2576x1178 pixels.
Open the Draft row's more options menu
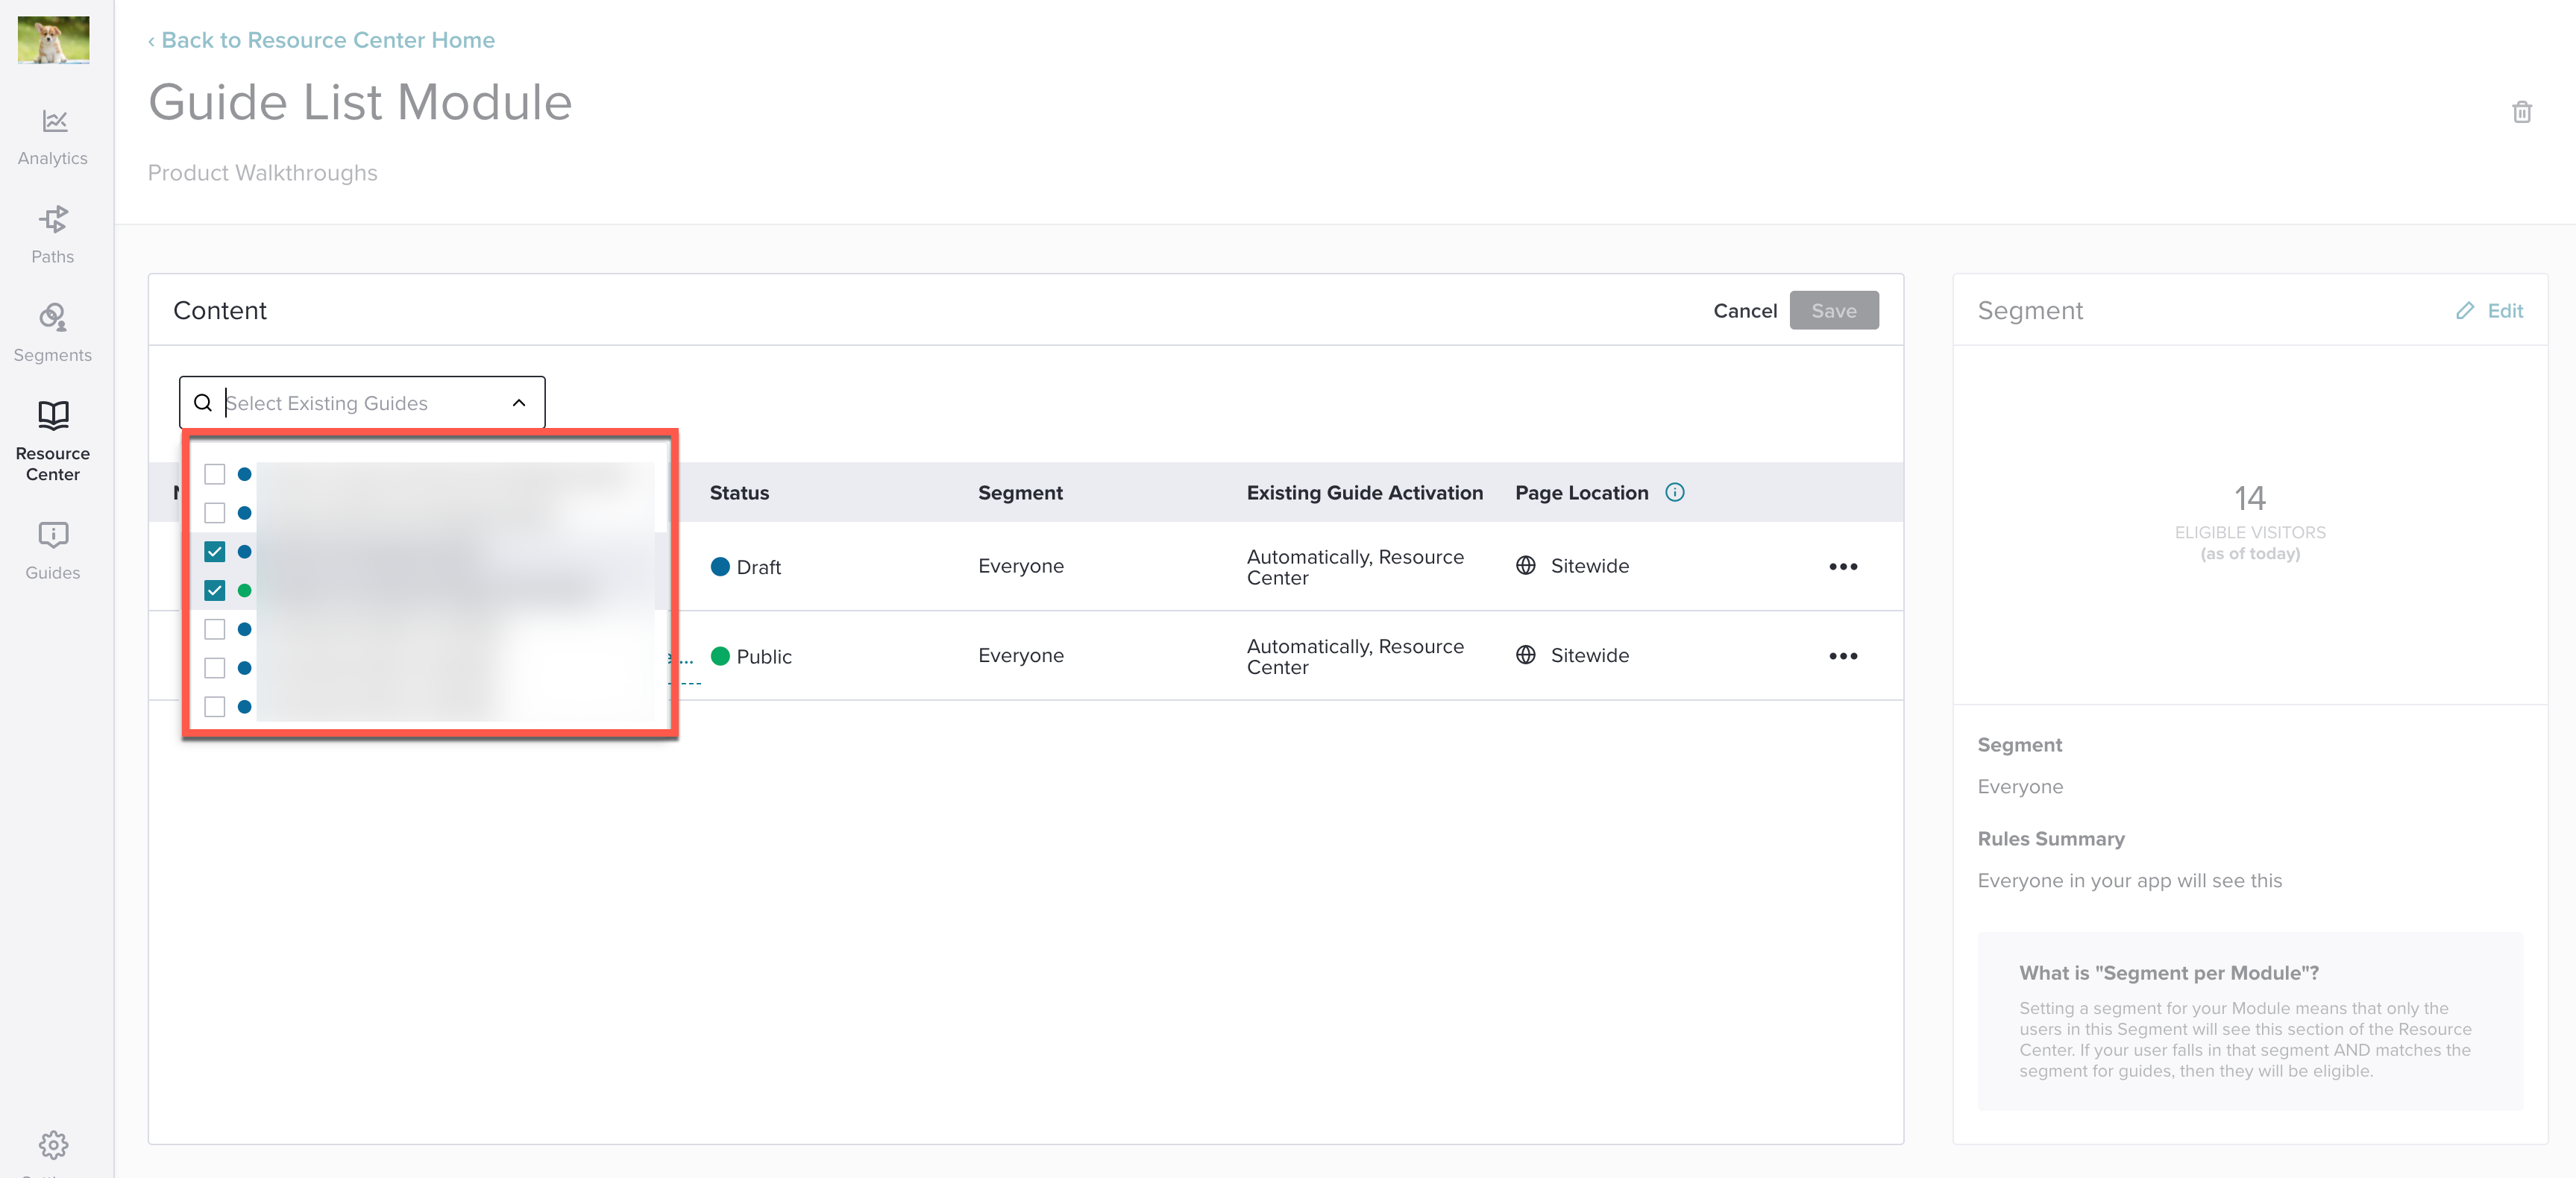tap(1842, 566)
